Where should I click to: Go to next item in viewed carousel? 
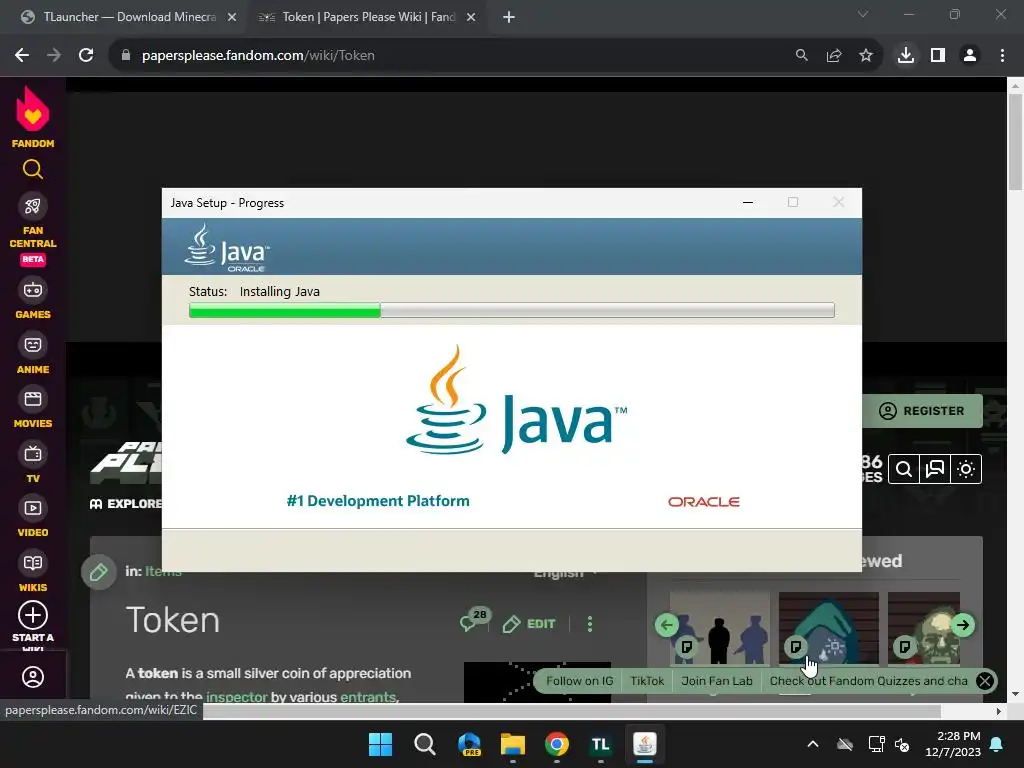click(963, 625)
